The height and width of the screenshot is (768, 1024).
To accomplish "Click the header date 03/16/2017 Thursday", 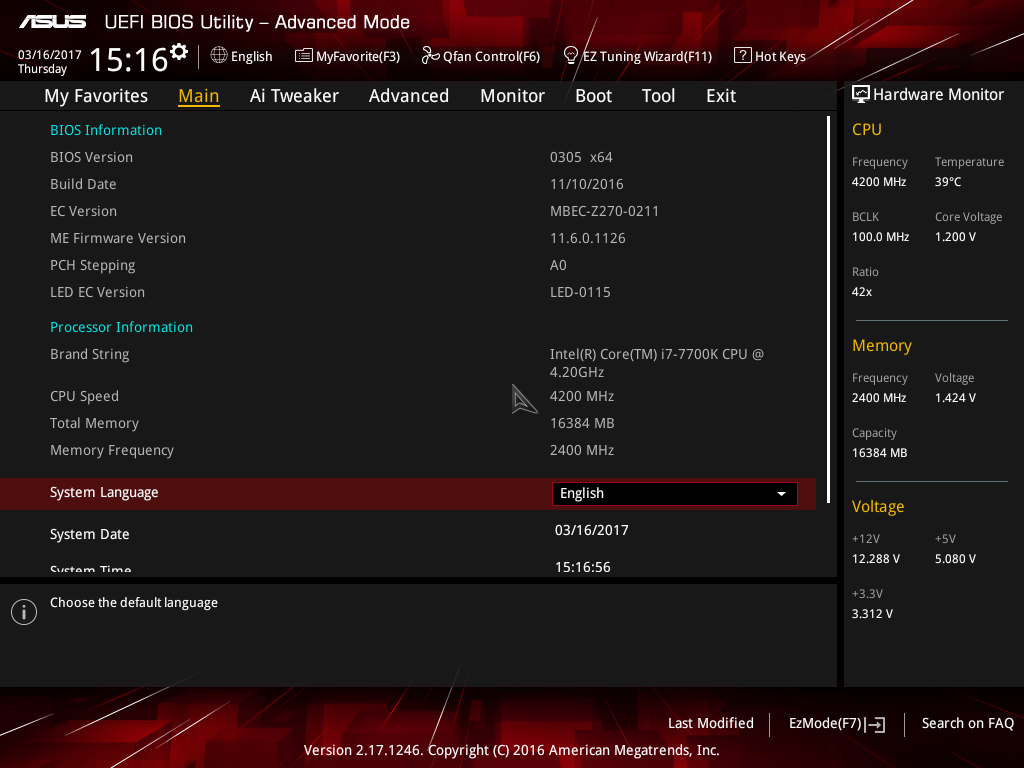I will click(49, 61).
